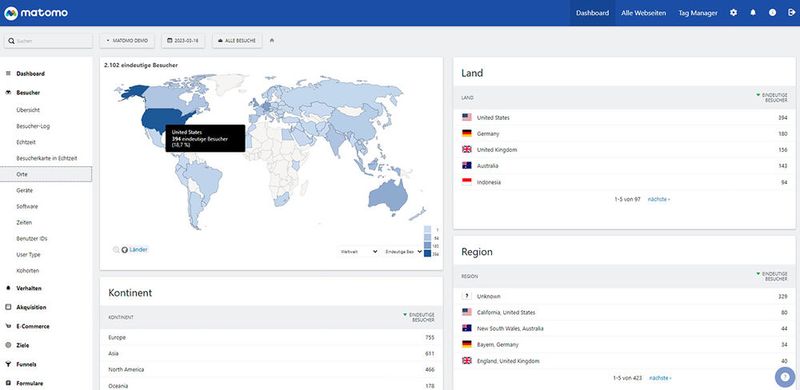Open Alle Webseiten in top navigation
The image size is (800, 390).
point(643,13)
